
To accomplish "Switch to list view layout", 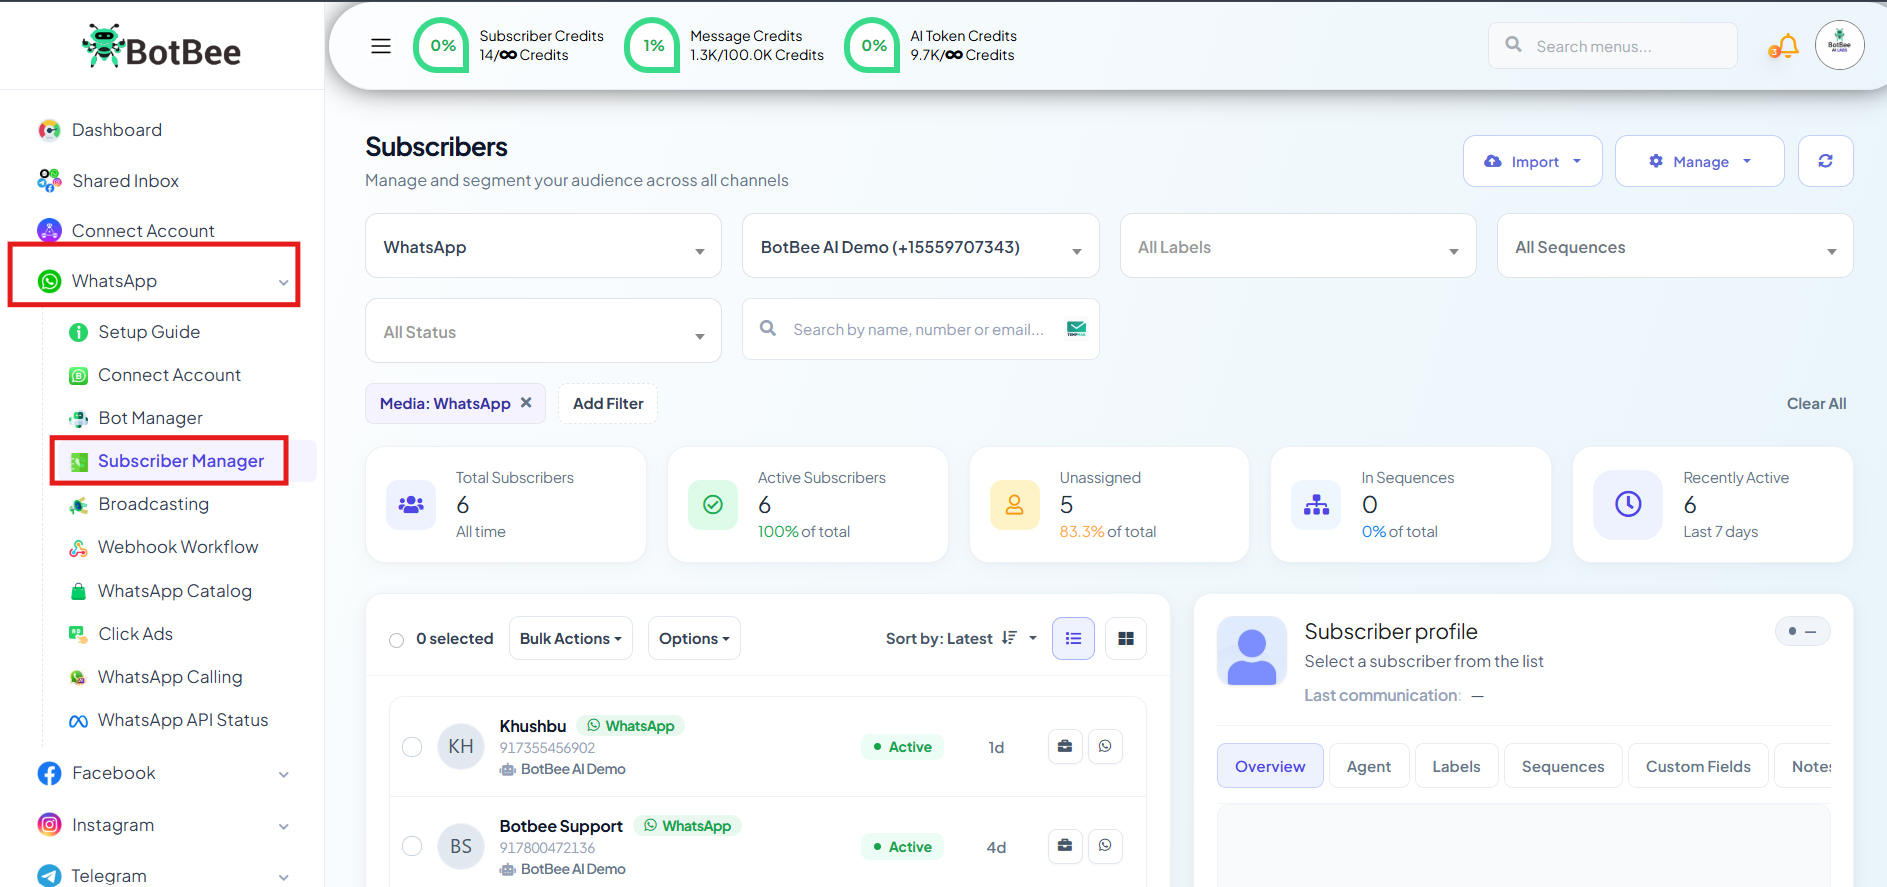I will pyautogui.click(x=1073, y=638).
